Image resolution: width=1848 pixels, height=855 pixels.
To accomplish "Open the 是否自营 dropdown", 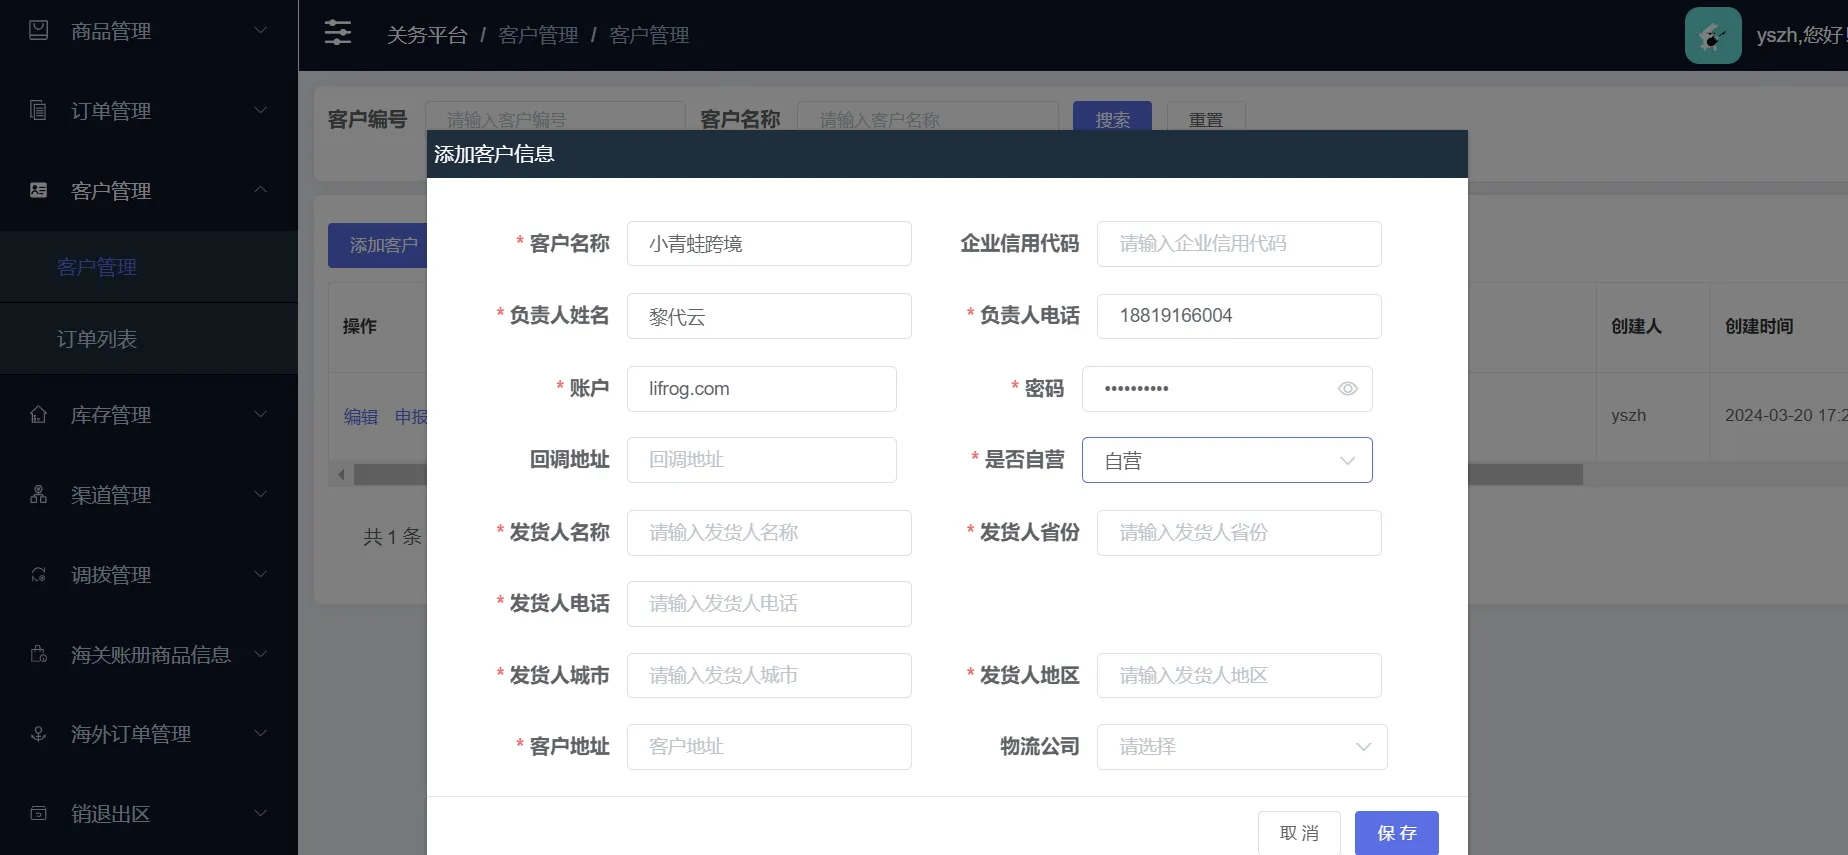I will [x=1226, y=460].
